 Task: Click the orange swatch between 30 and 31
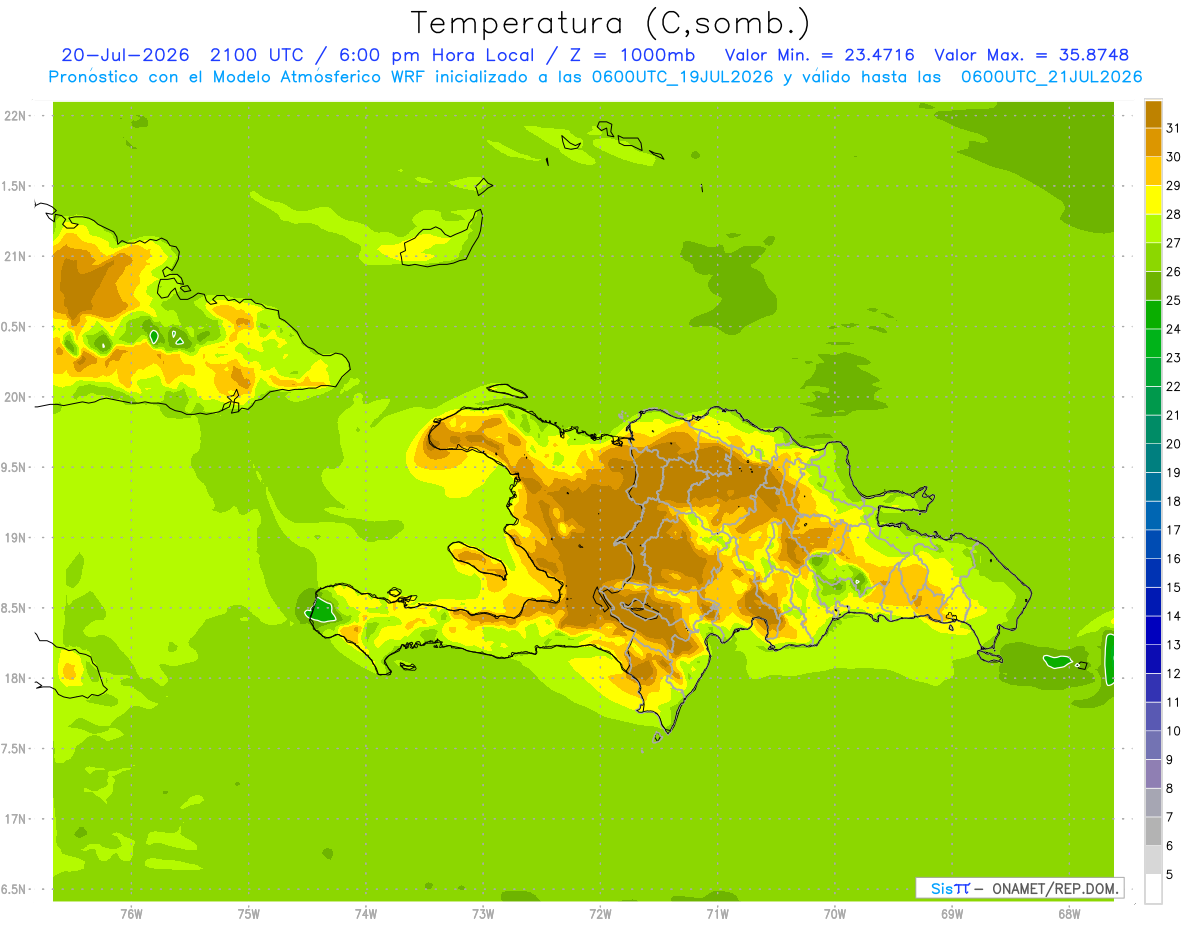tap(1154, 143)
